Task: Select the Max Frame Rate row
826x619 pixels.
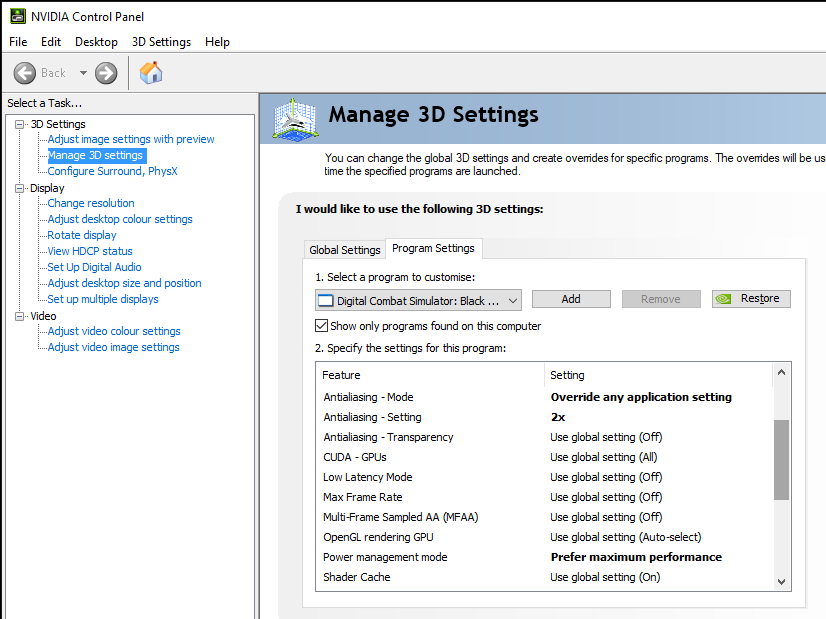Action: tap(545, 497)
